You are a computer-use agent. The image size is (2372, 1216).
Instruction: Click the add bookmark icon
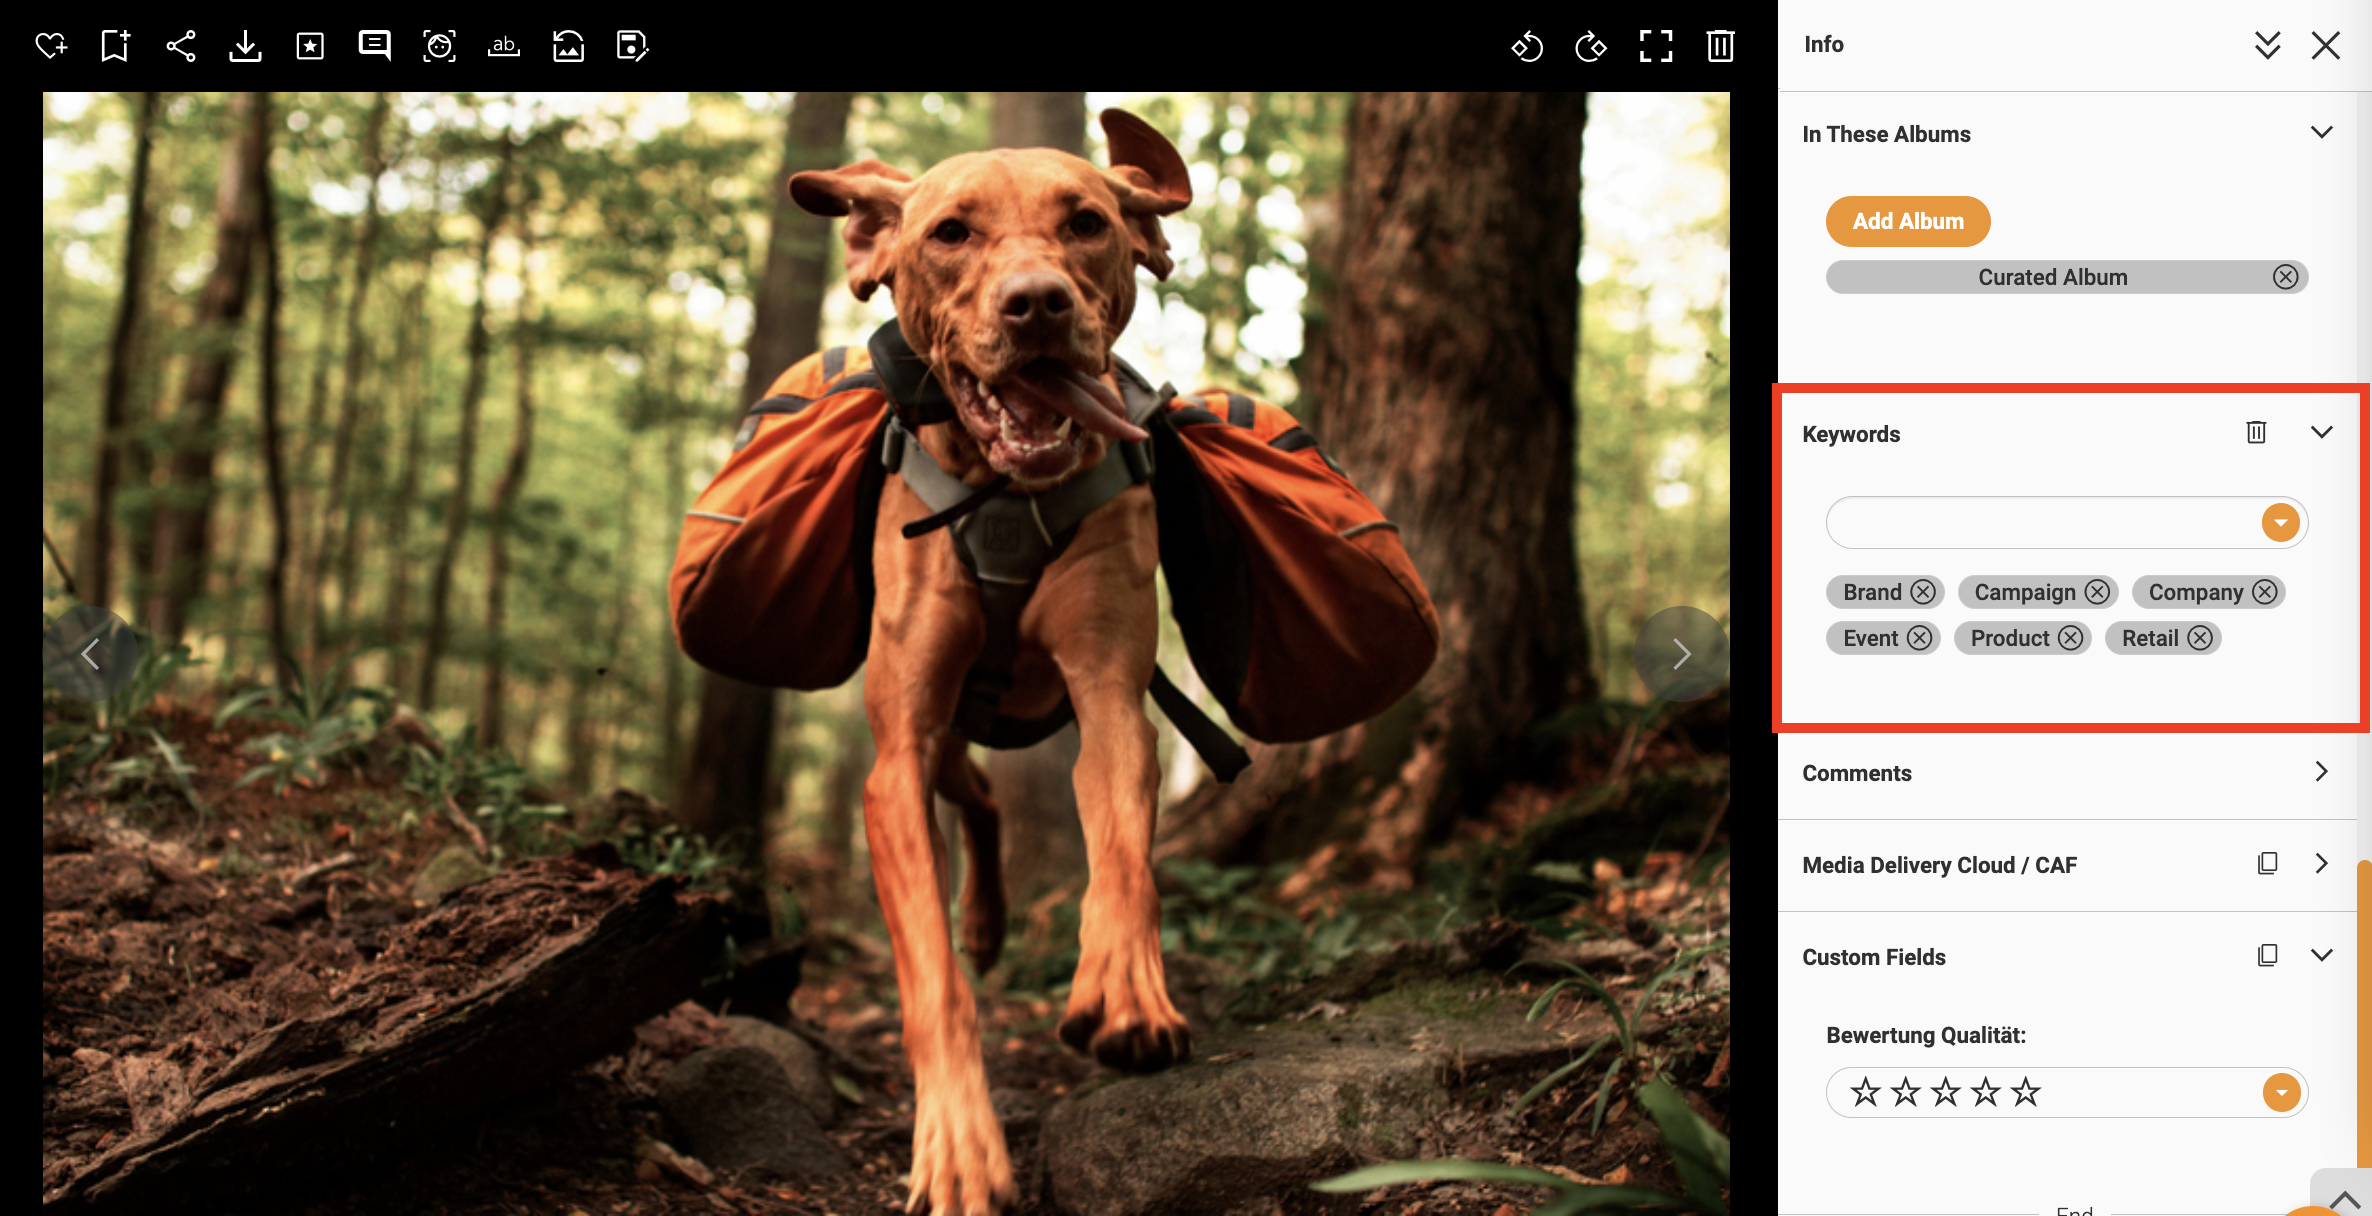pyautogui.click(x=116, y=46)
